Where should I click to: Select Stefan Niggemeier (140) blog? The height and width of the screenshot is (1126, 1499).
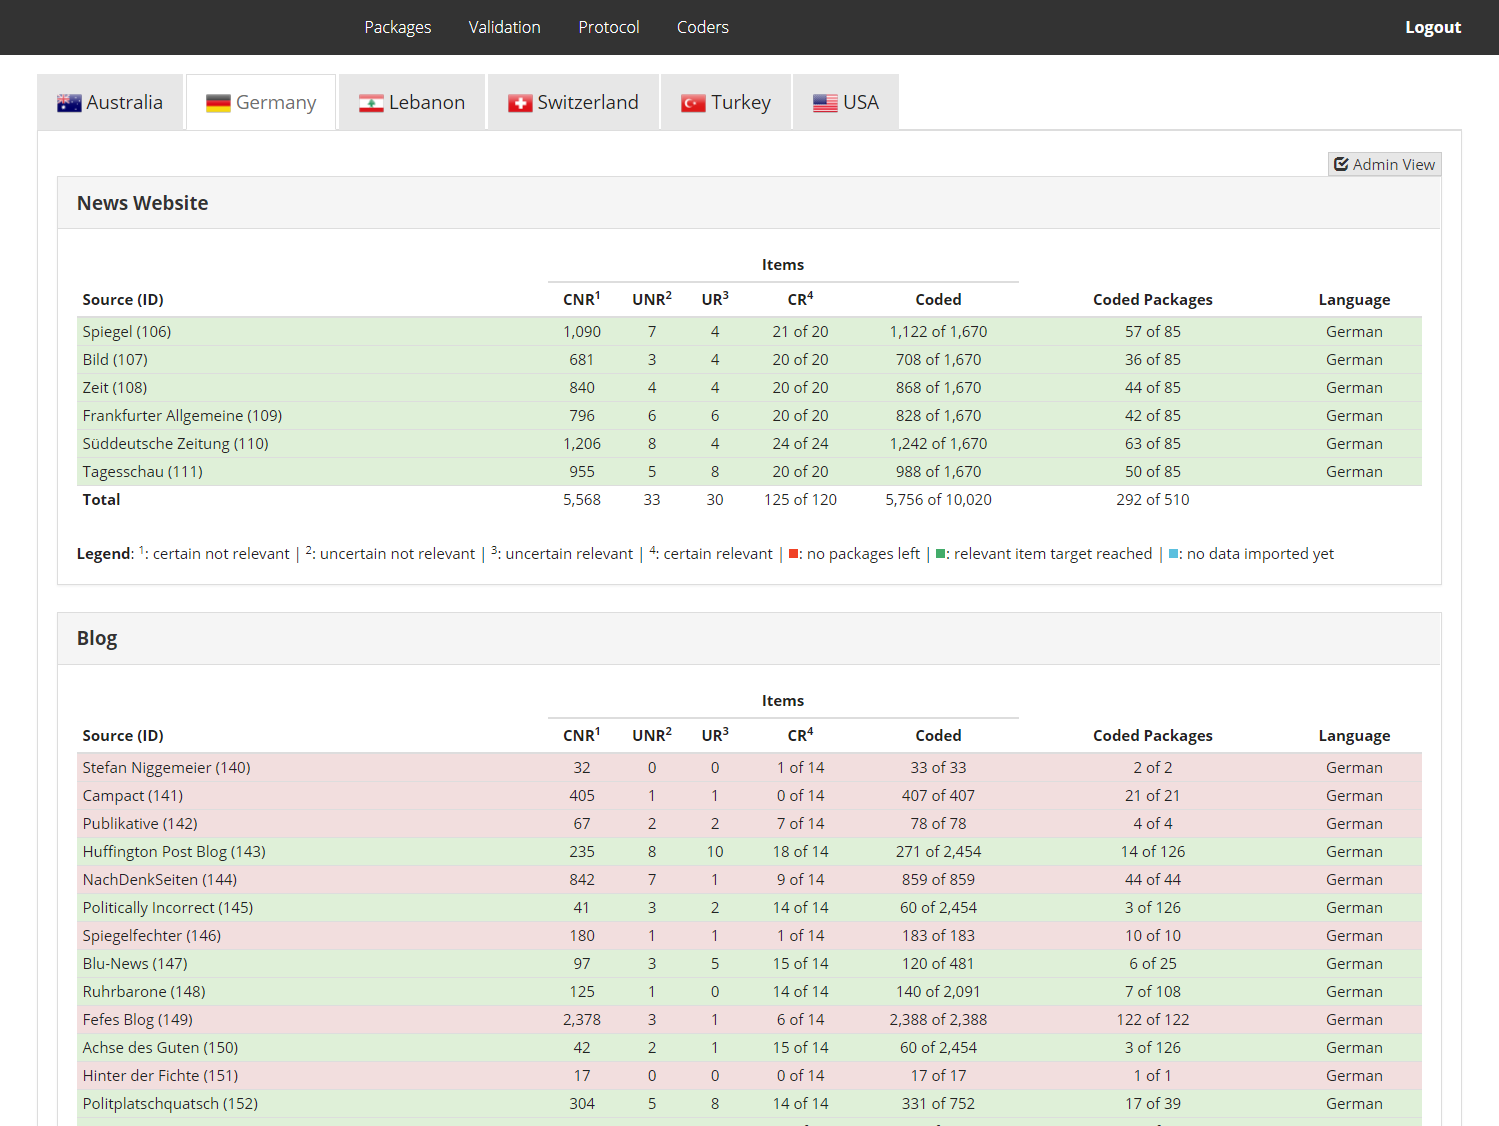pos(749,767)
